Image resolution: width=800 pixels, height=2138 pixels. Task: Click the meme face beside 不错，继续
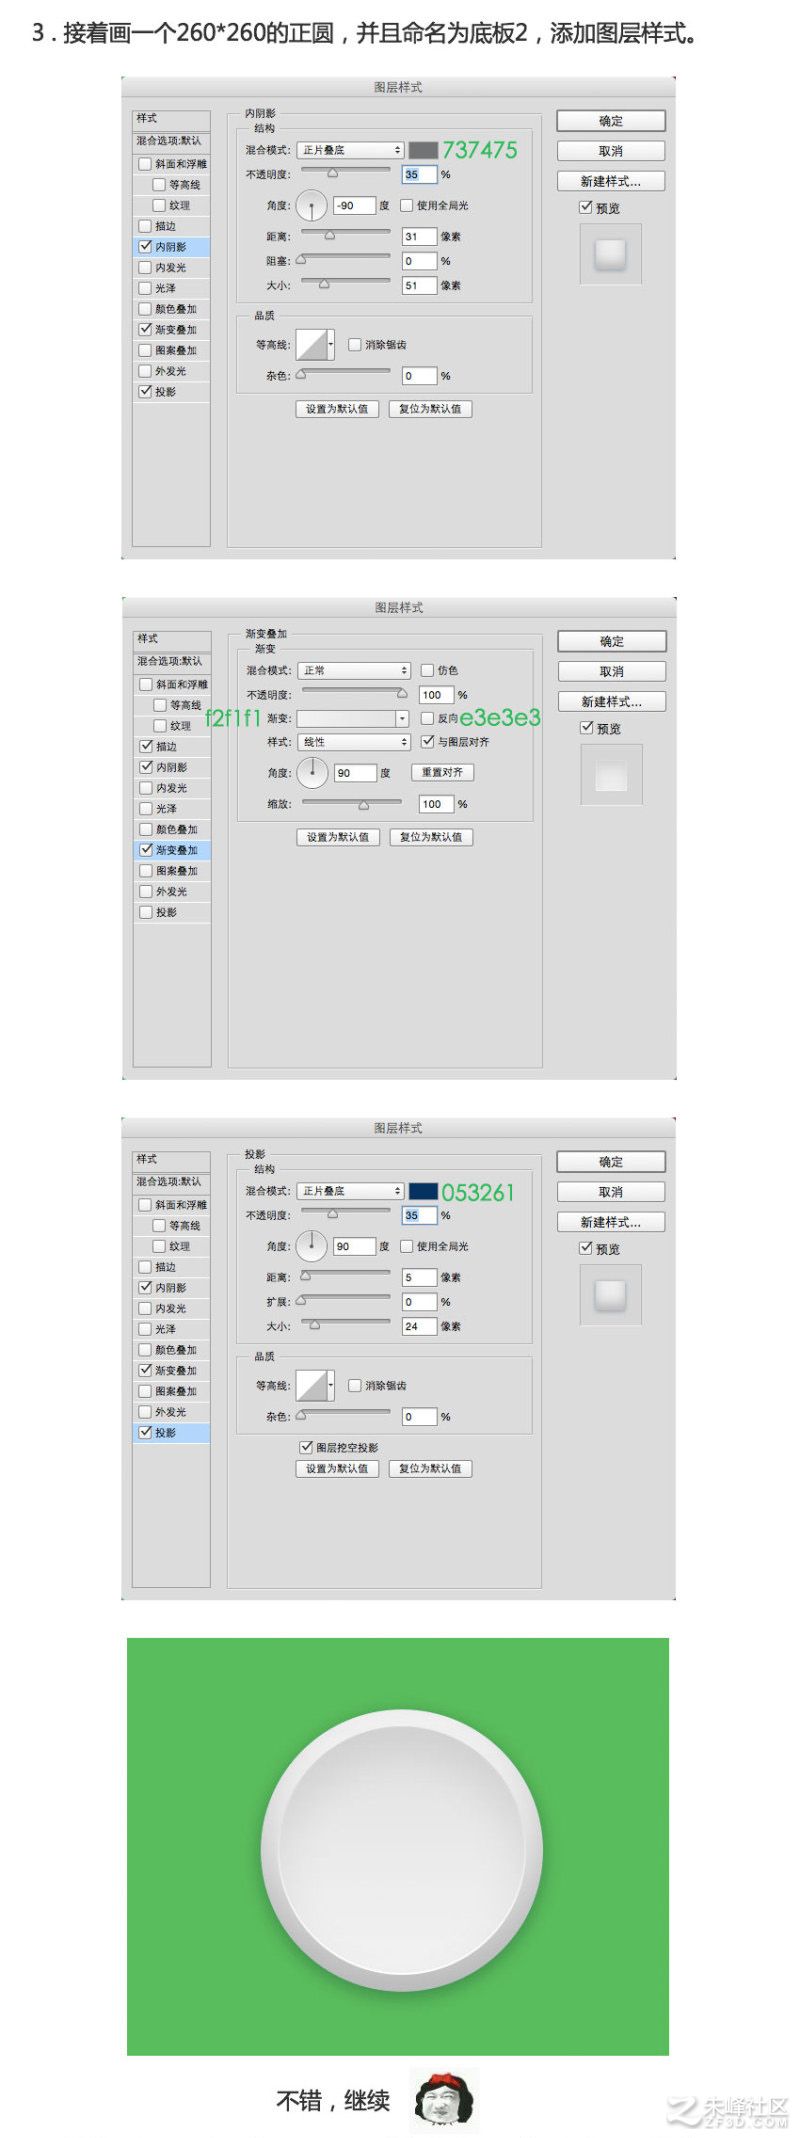pos(445,2098)
